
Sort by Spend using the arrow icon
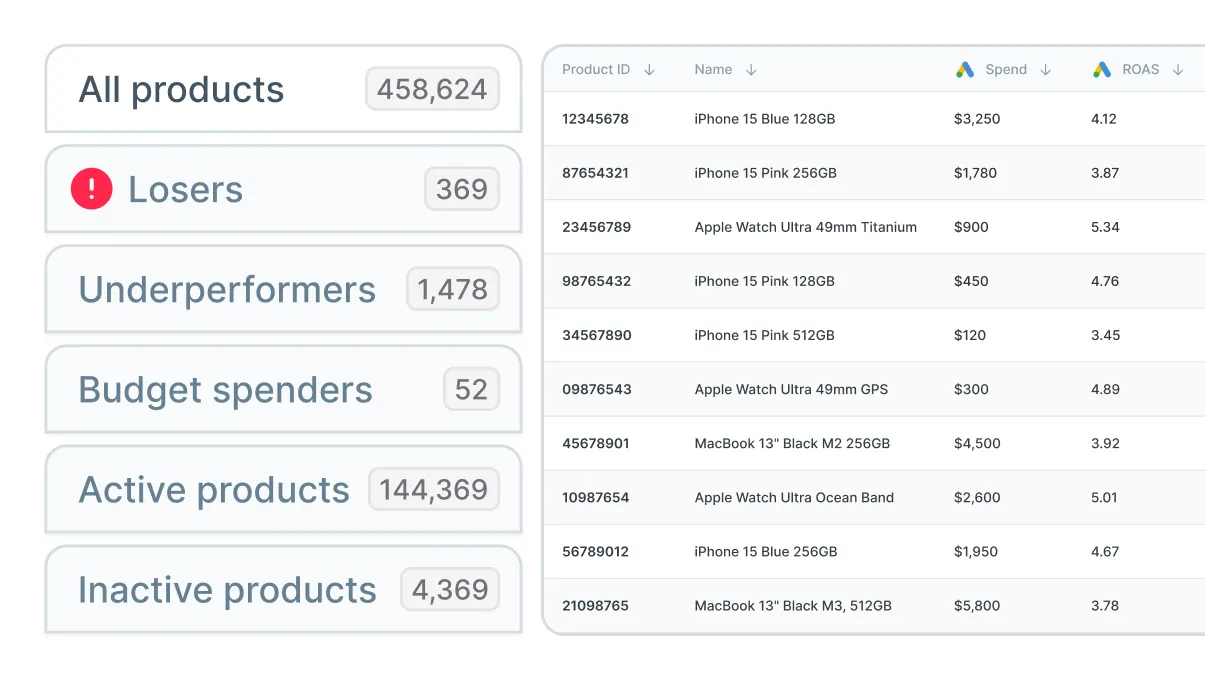click(x=1046, y=70)
